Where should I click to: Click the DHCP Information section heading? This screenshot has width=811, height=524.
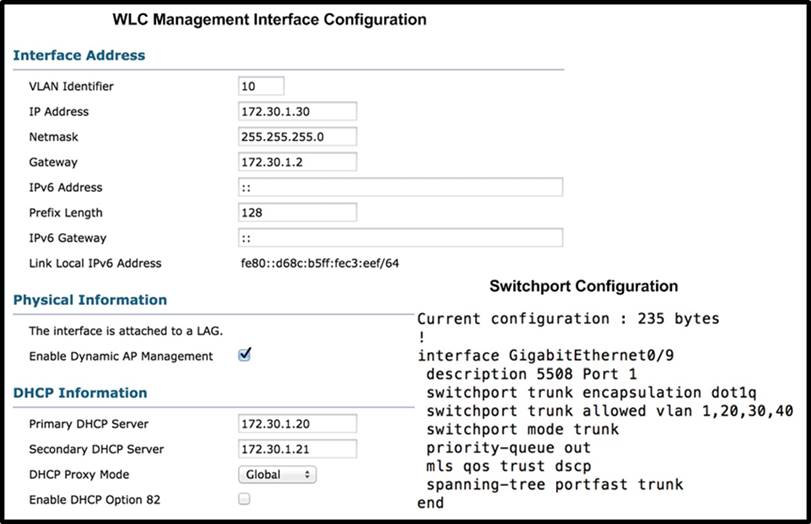pyautogui.click(x=80, y=393)
